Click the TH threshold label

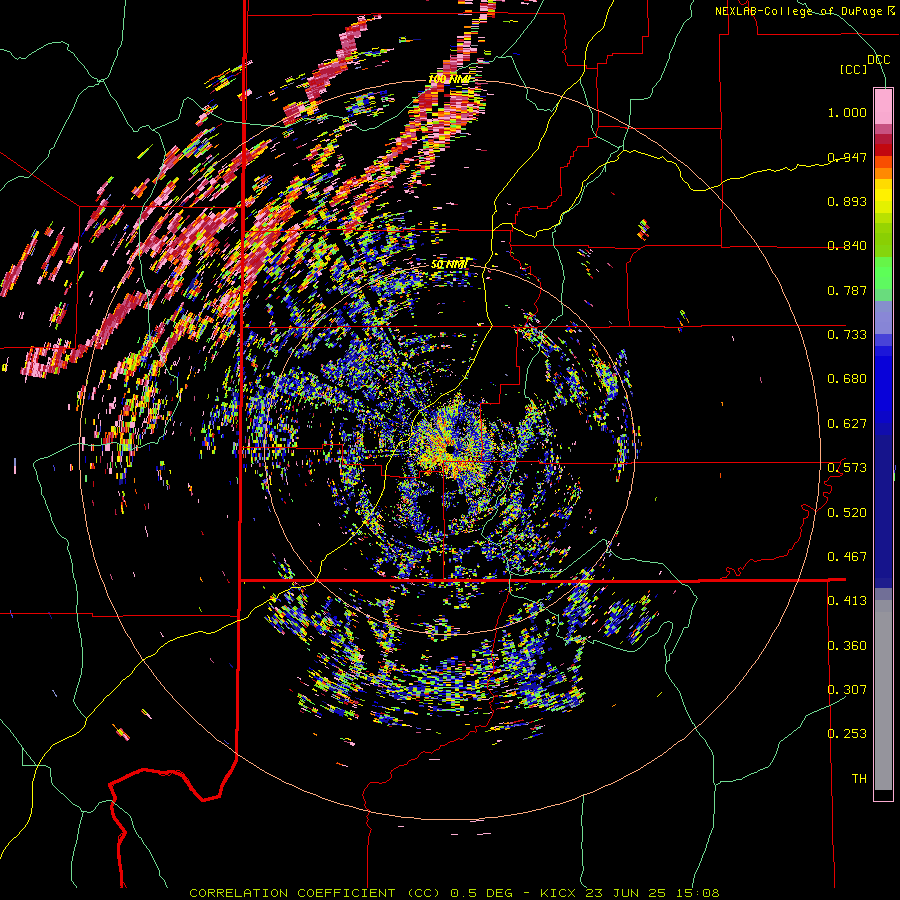point(859,779)
